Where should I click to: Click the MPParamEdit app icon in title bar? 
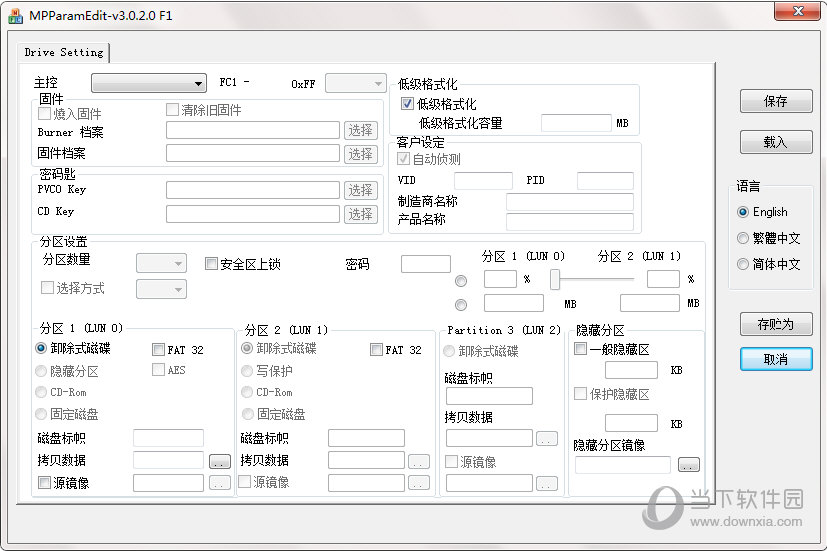pyautogui.click(x=15, y=16)
